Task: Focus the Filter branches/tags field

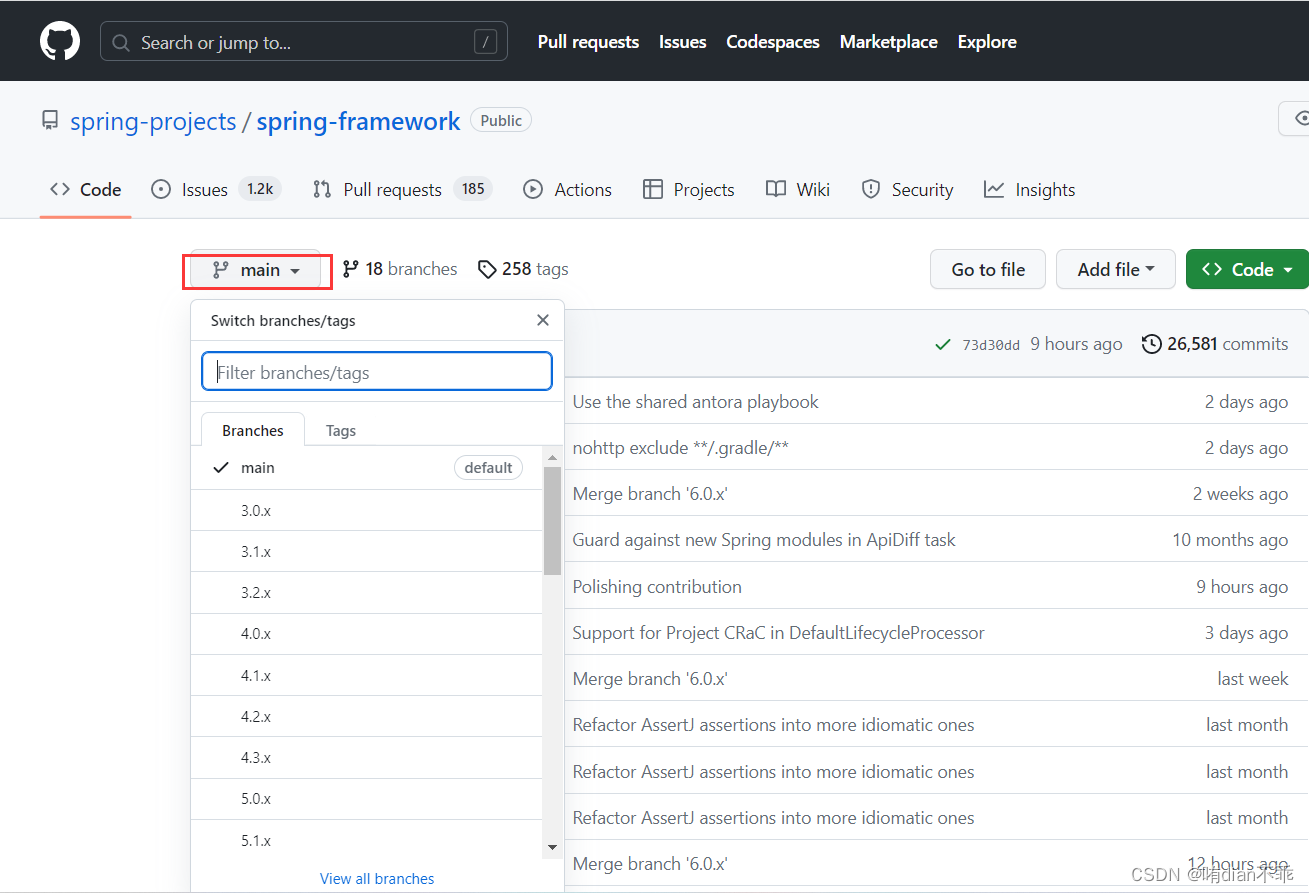Action: [377, 371]
